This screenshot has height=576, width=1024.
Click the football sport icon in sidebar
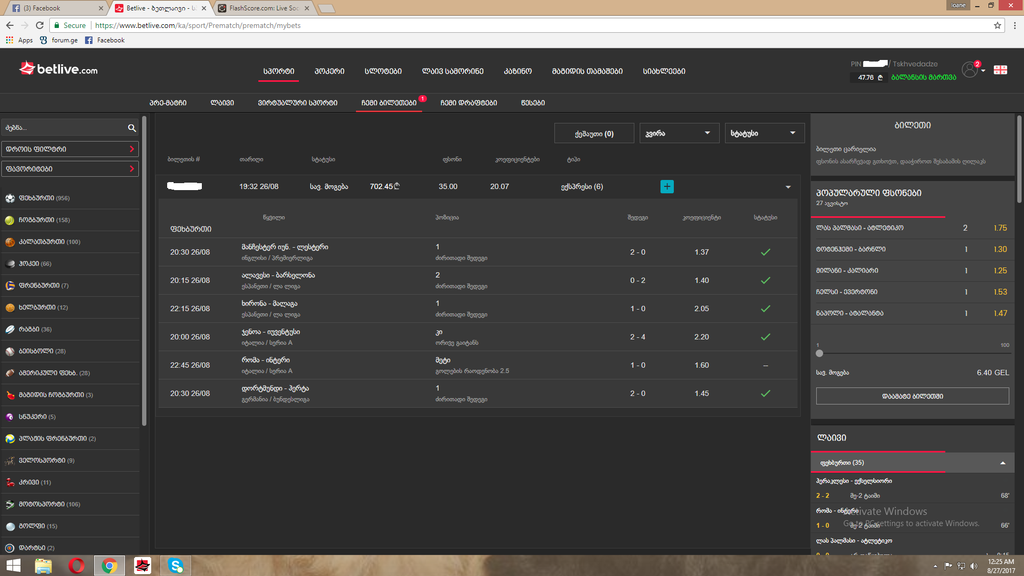click(x=10, y=198)
